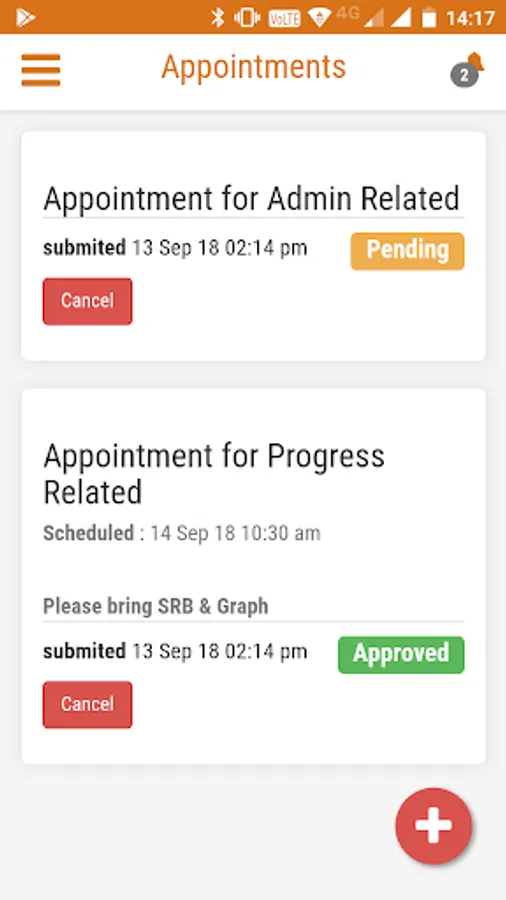Tap the vibrate mode status icon
Viewport: 506px width, 900px height.
pyautogui.click(x=247, y=18)
